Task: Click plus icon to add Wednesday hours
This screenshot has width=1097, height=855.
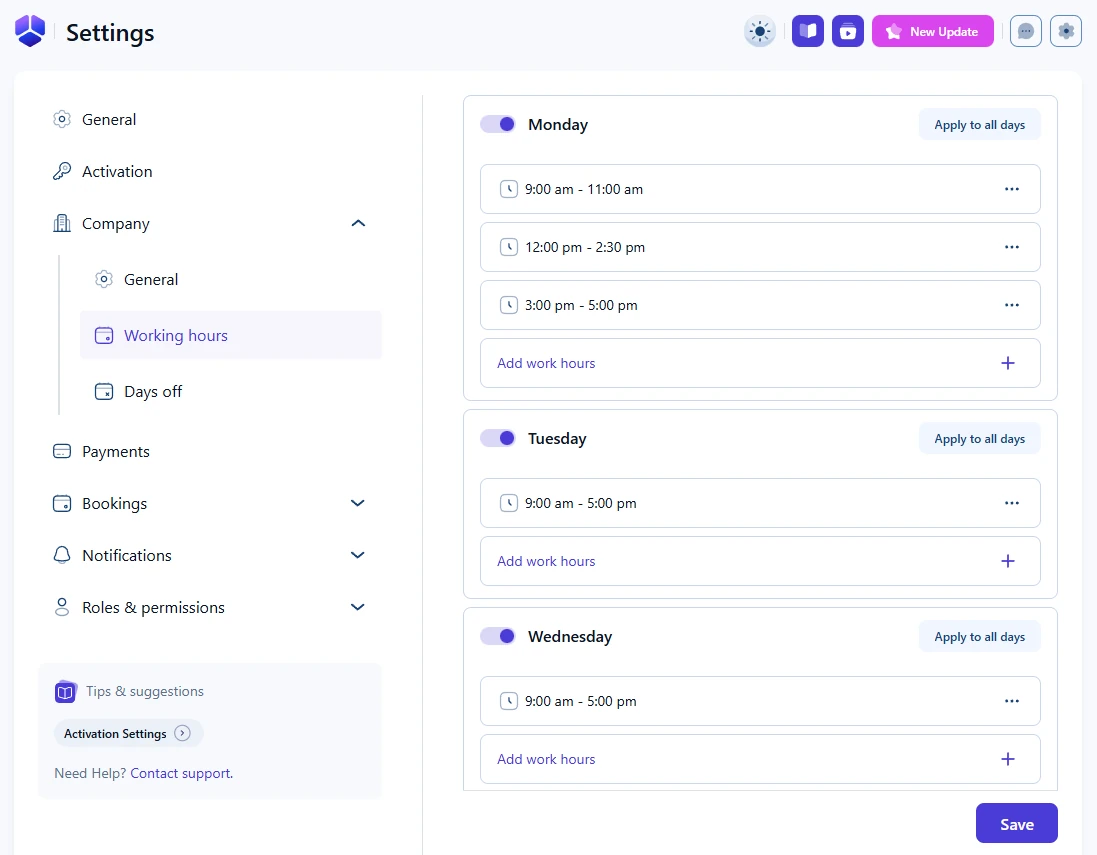Action: click(x=1008, y=759)
